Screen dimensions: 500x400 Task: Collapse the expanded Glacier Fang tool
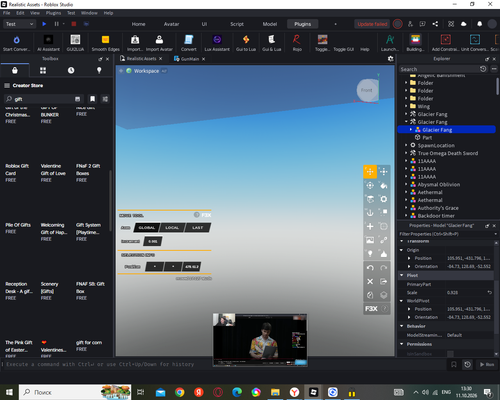coord(406,122)
